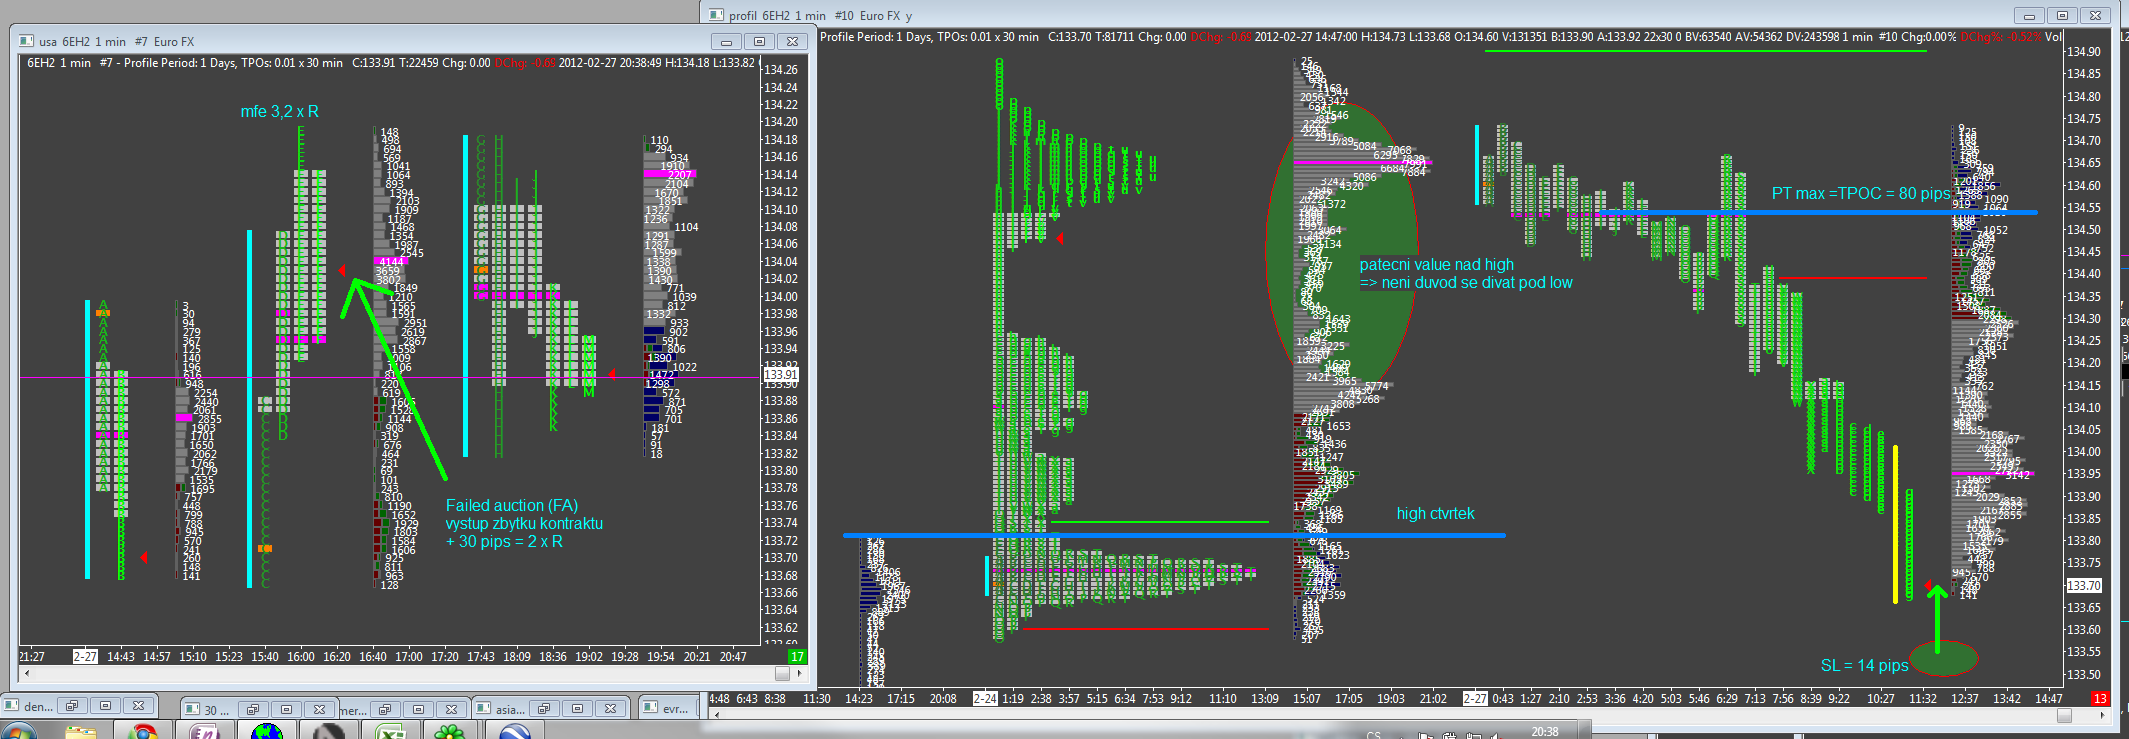Maximize the minimized den... chart window
This screenshot has width=2129, height=739.
(x=105, y=706)
